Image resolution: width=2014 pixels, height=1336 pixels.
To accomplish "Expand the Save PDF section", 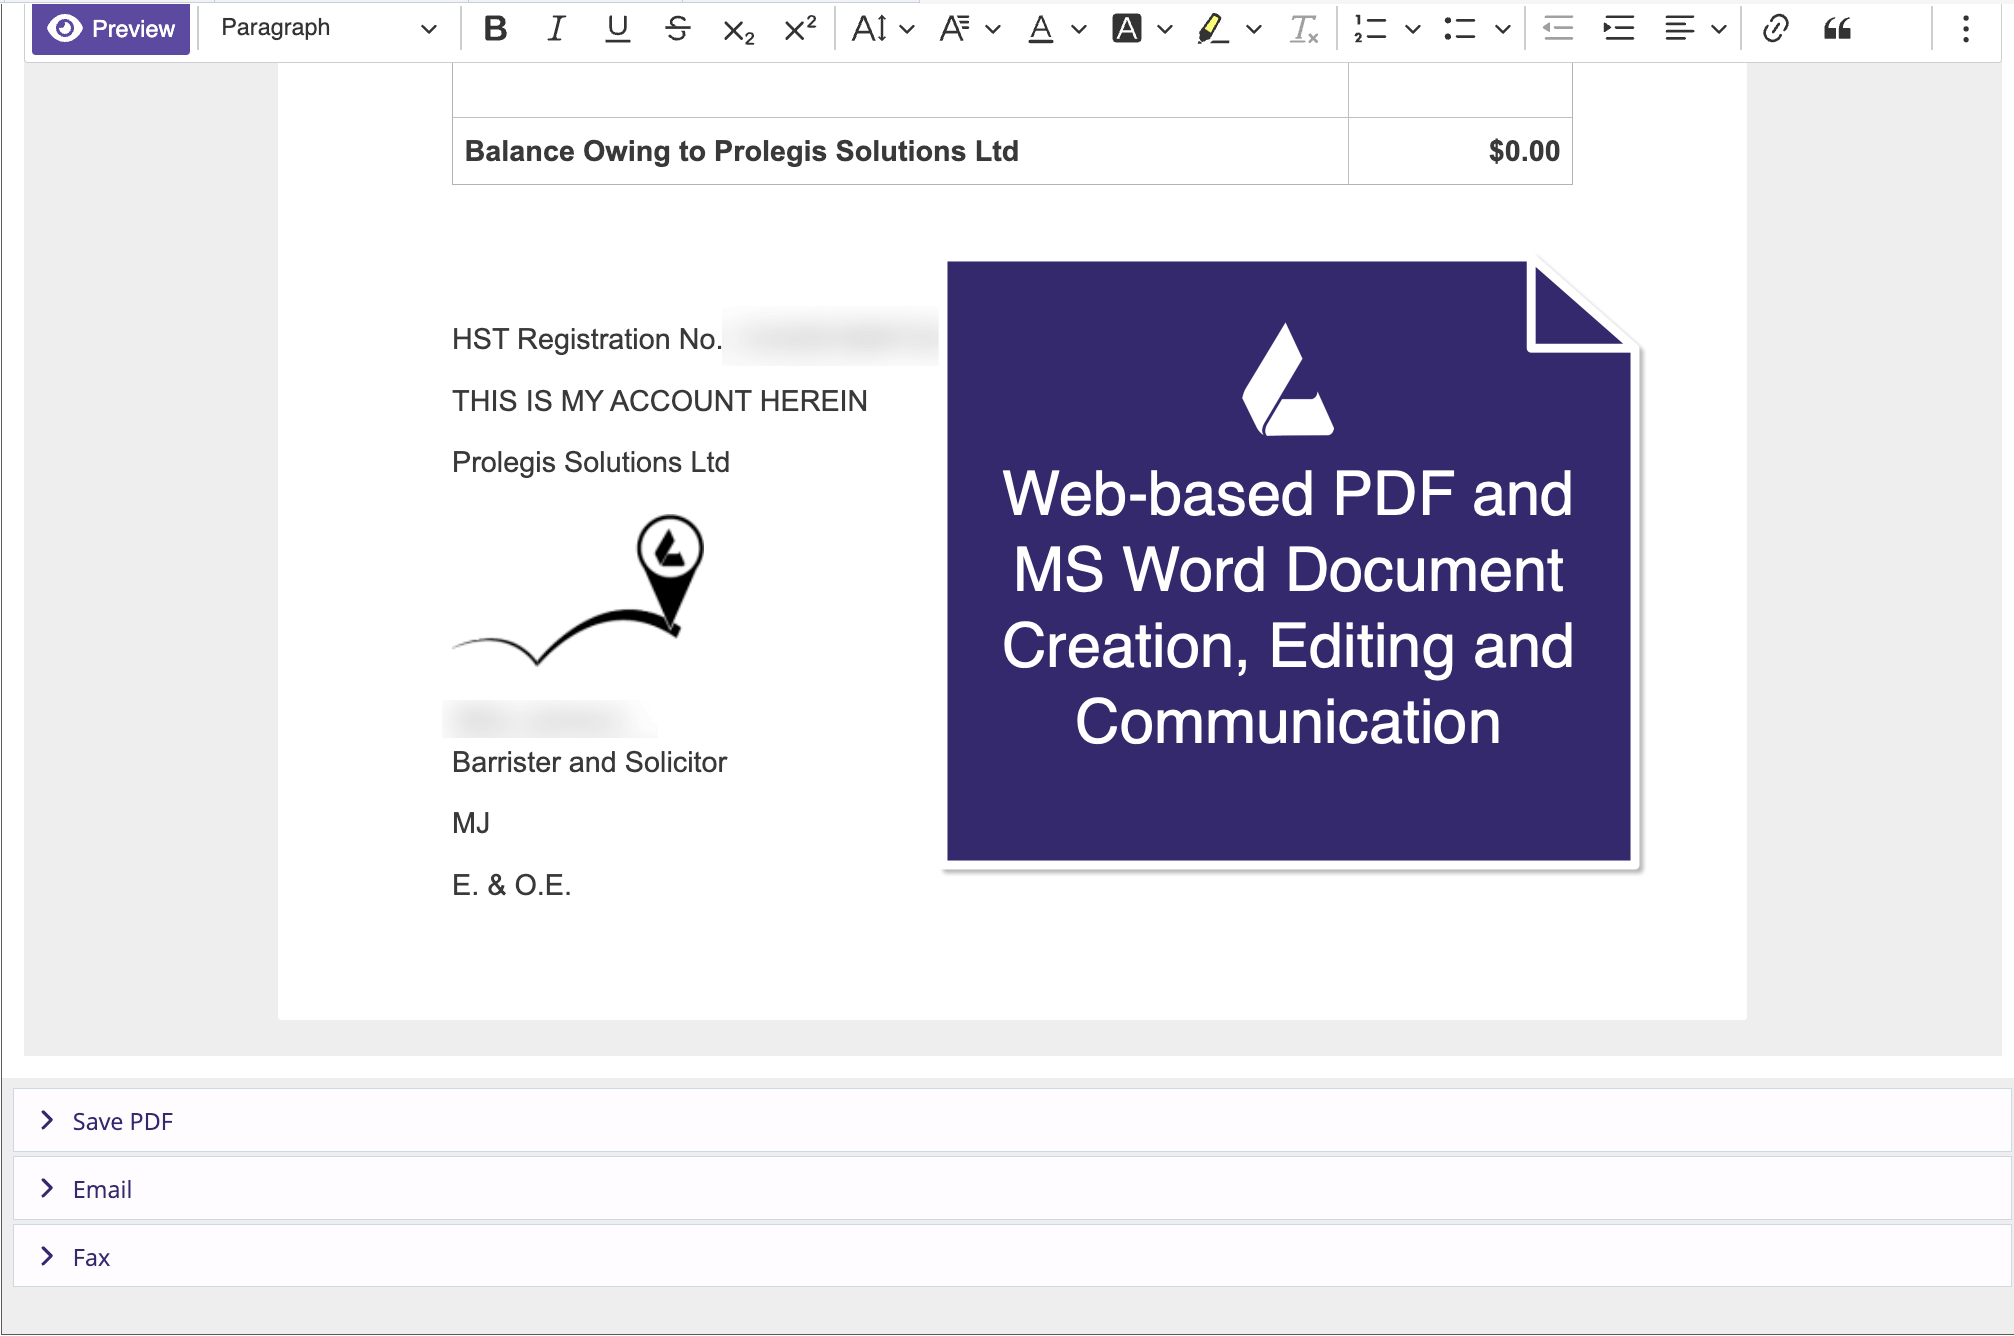I will pos(122,1121).
